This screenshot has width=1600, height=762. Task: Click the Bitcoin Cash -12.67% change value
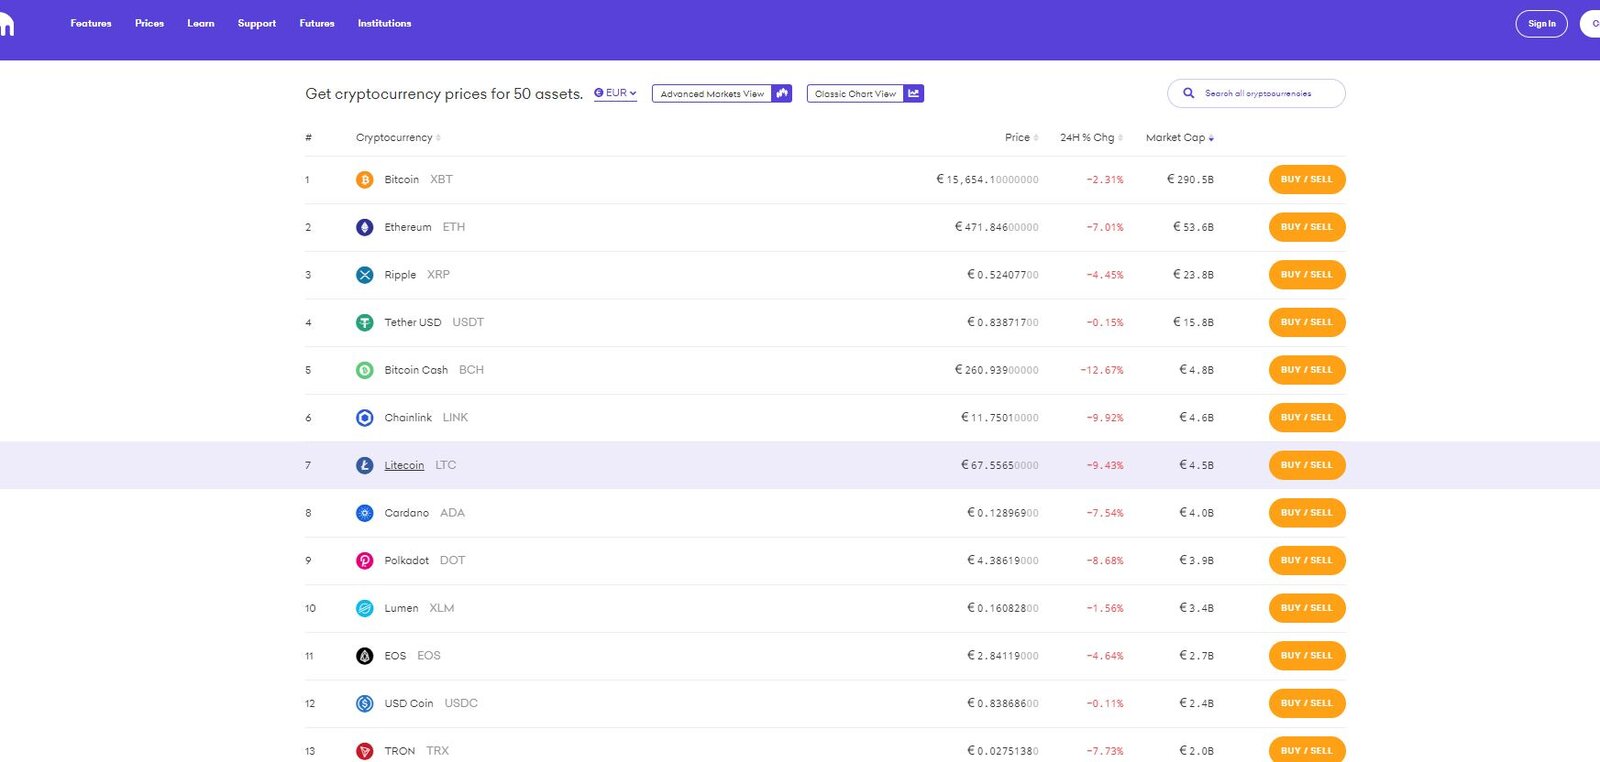coord(1102,370)
